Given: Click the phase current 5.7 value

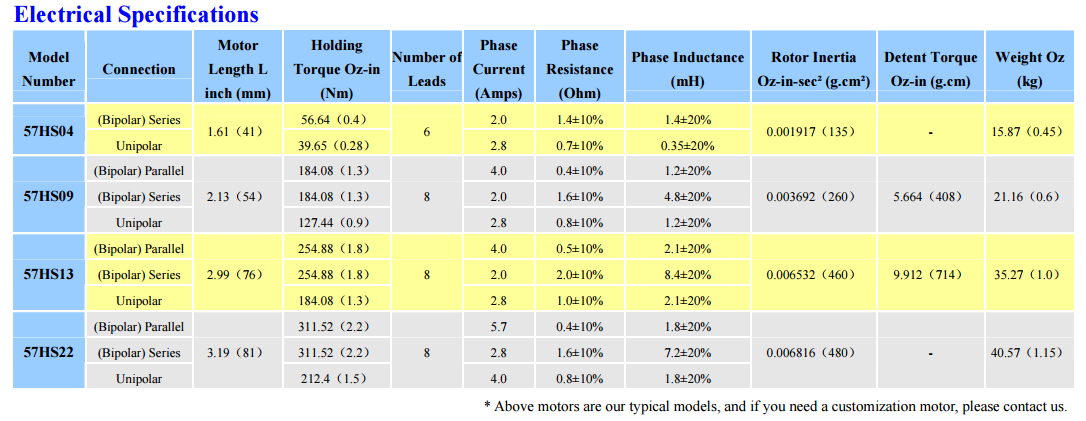Looking at the screenshot, I should pos(498,326).
